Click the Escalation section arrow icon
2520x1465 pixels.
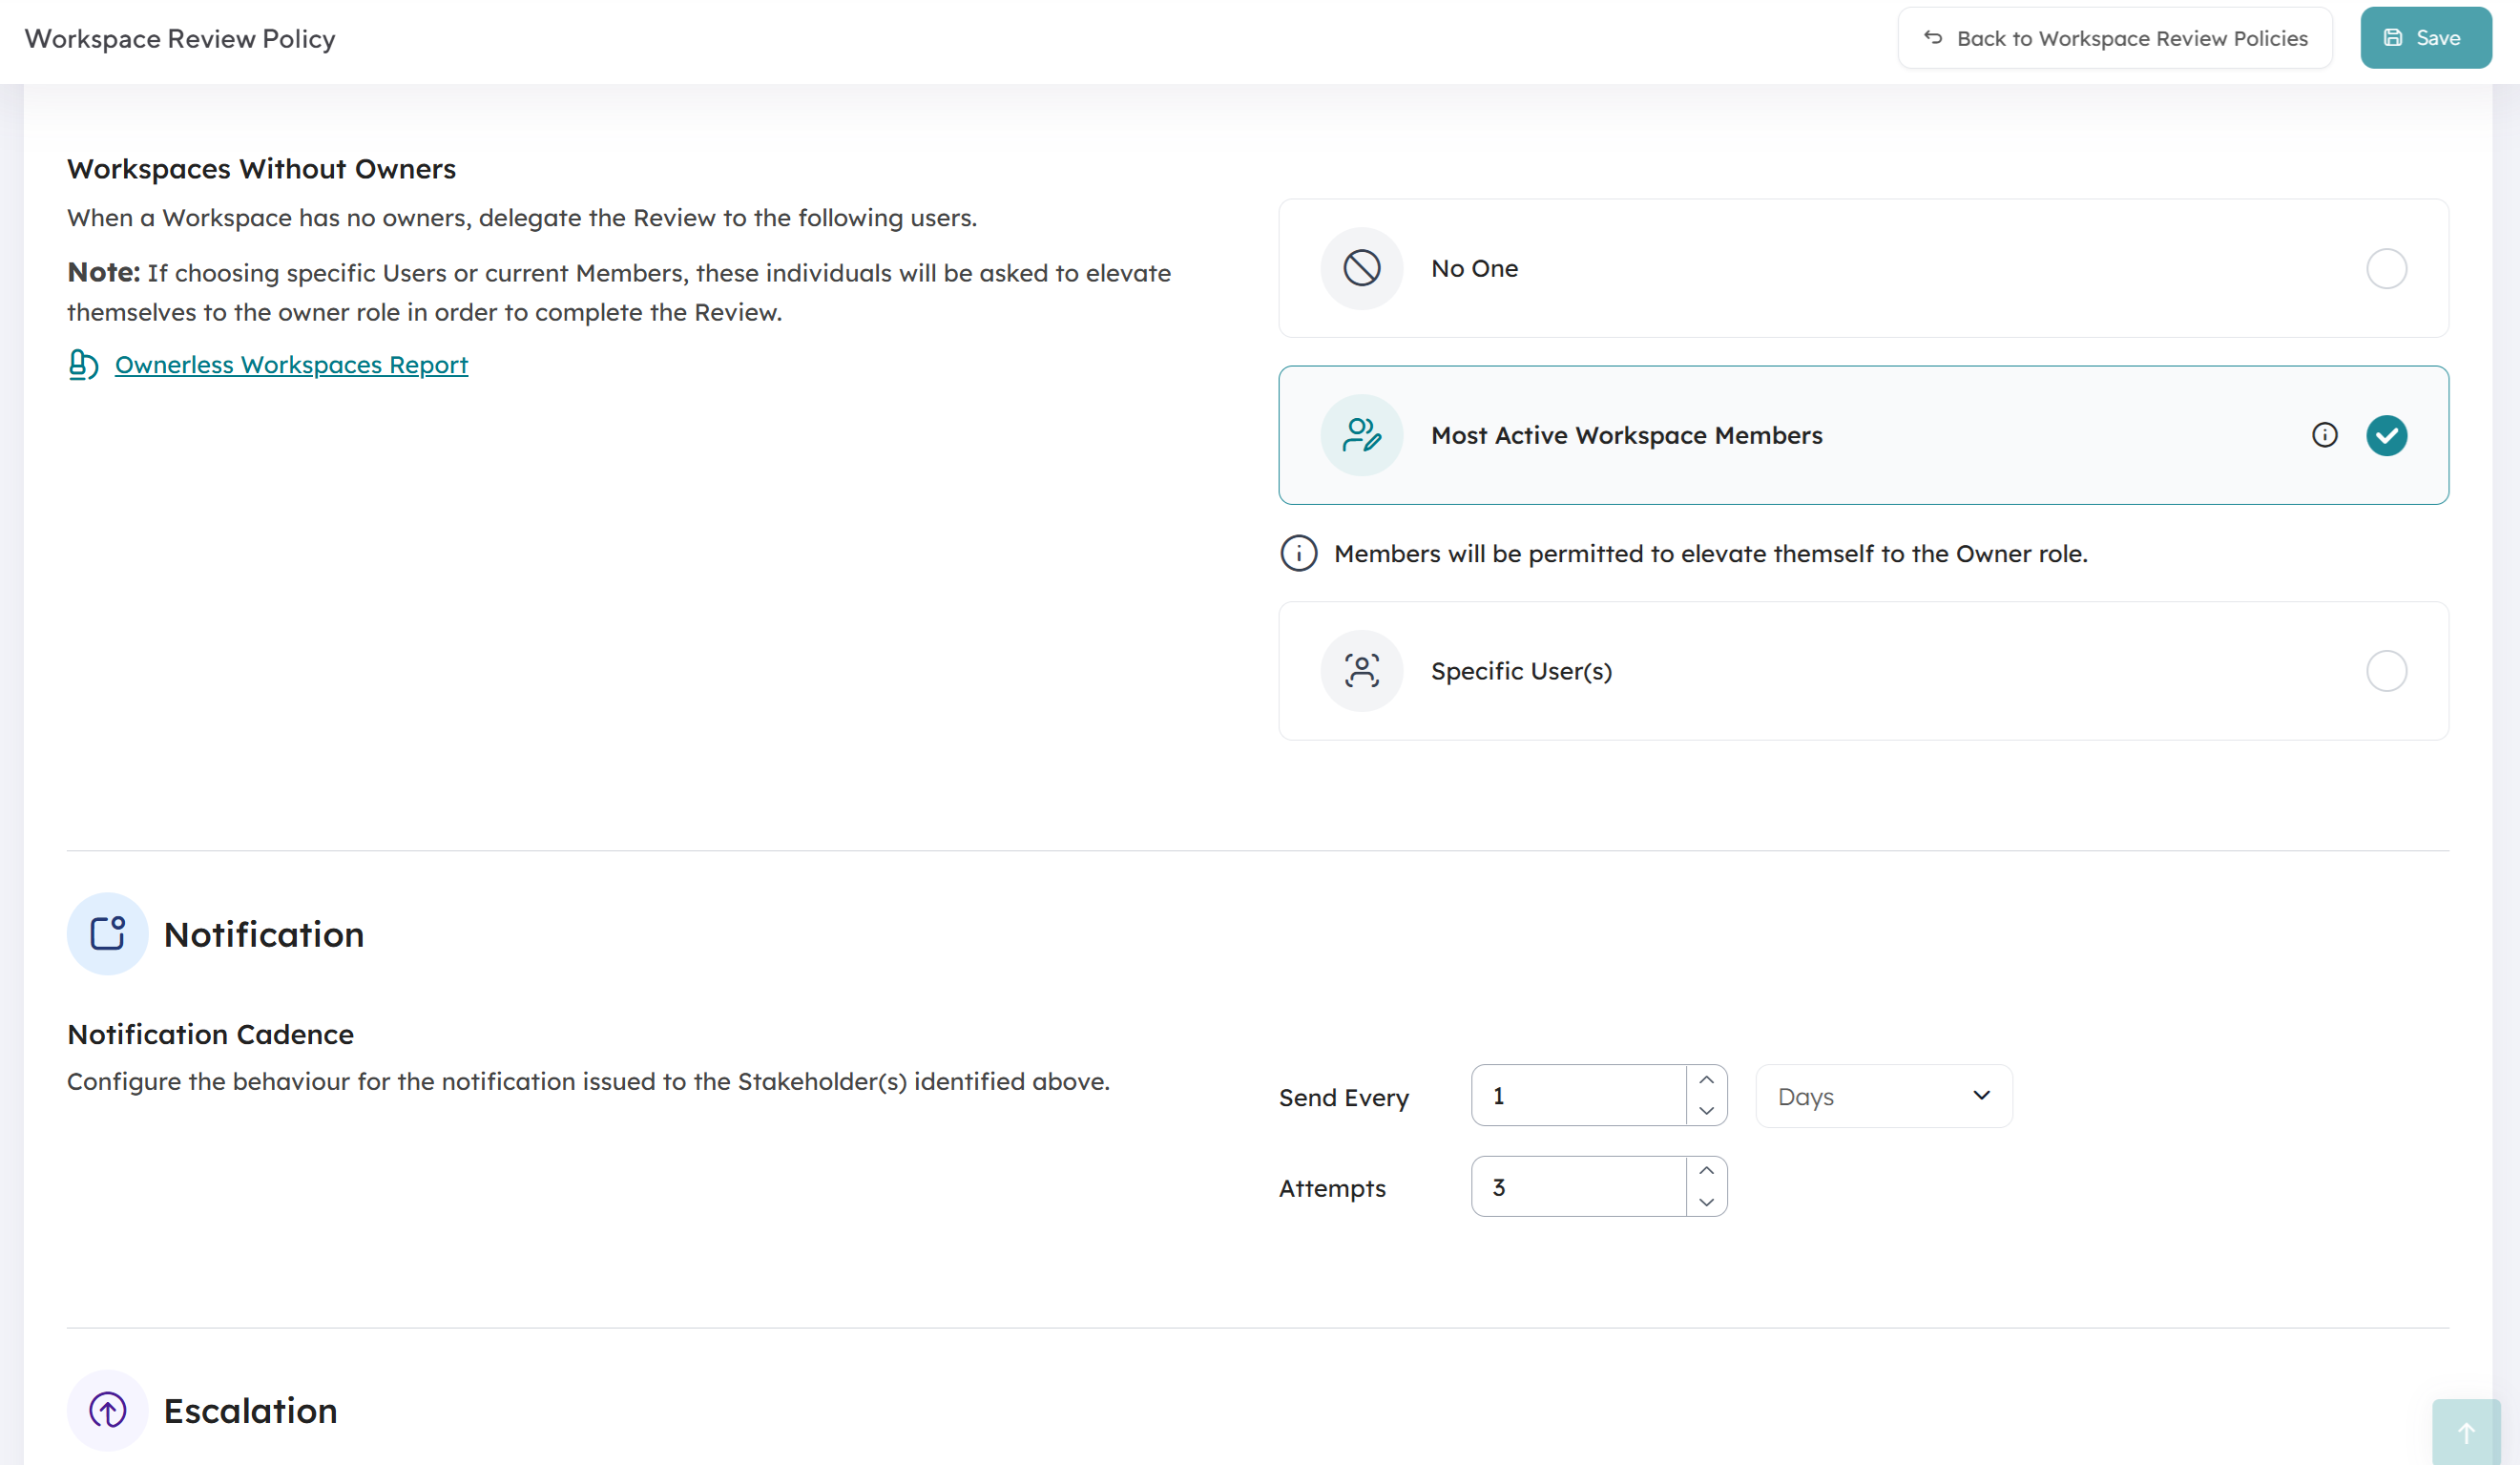[x=107, y=1411]
